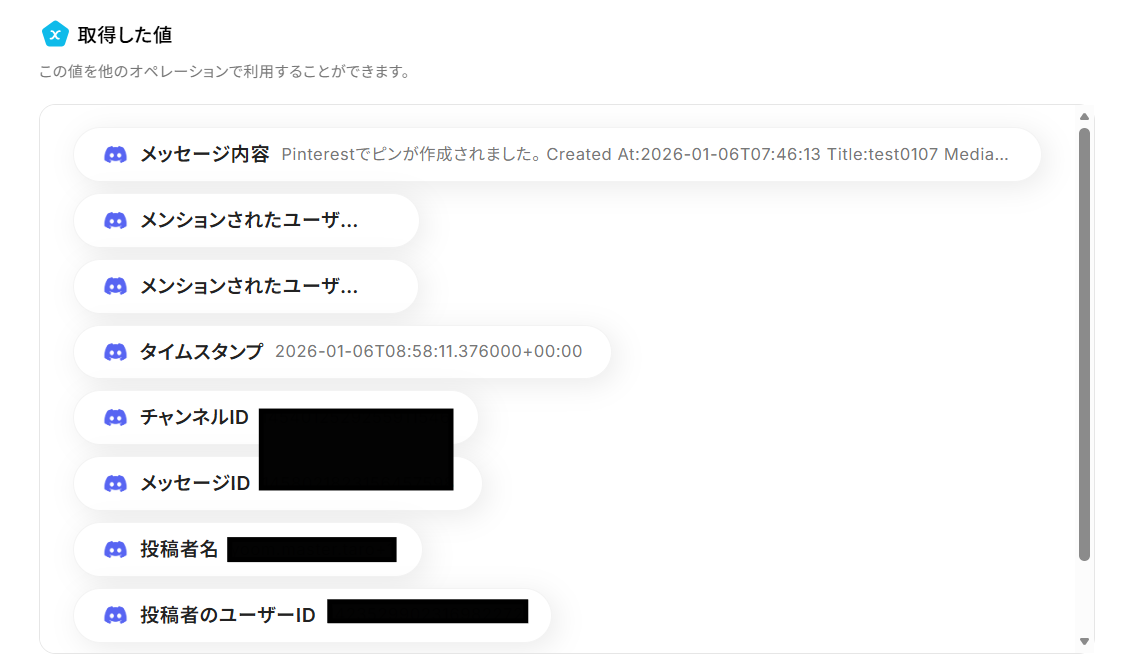Viewport: 1137px width, 666px height.
Task: Click Discord icon next to メッセージ内容
Action: (115, 155)
